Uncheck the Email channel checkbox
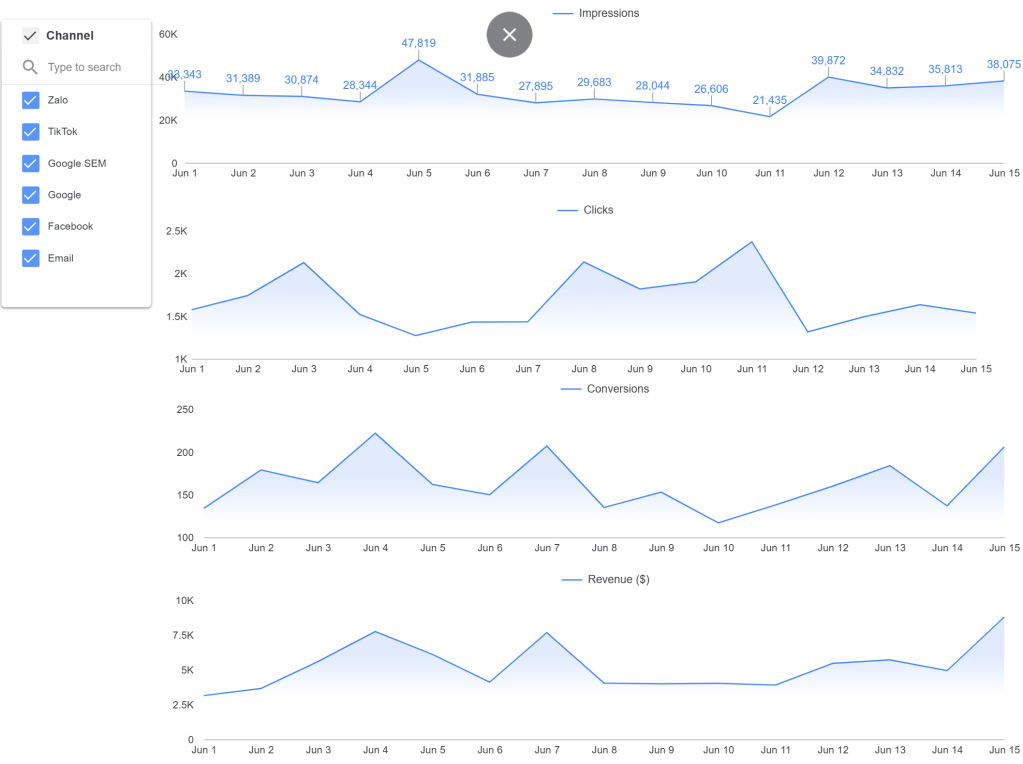 pyautogui.click(x=30, y=258)
